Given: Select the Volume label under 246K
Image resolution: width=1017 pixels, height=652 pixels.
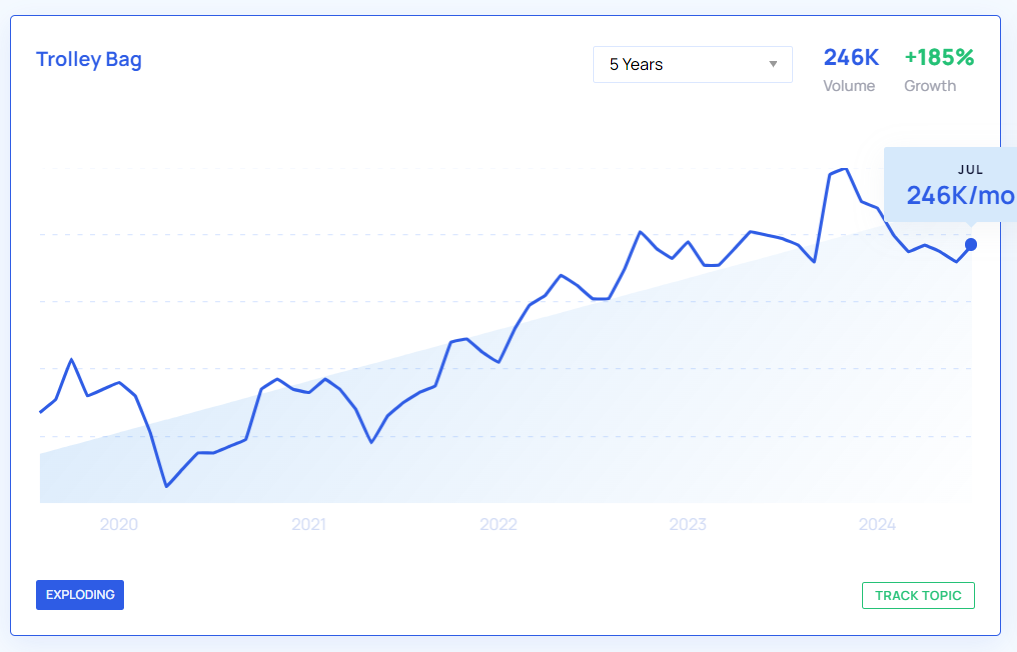Looking at the screenshot, I should (x=849, y=86).
